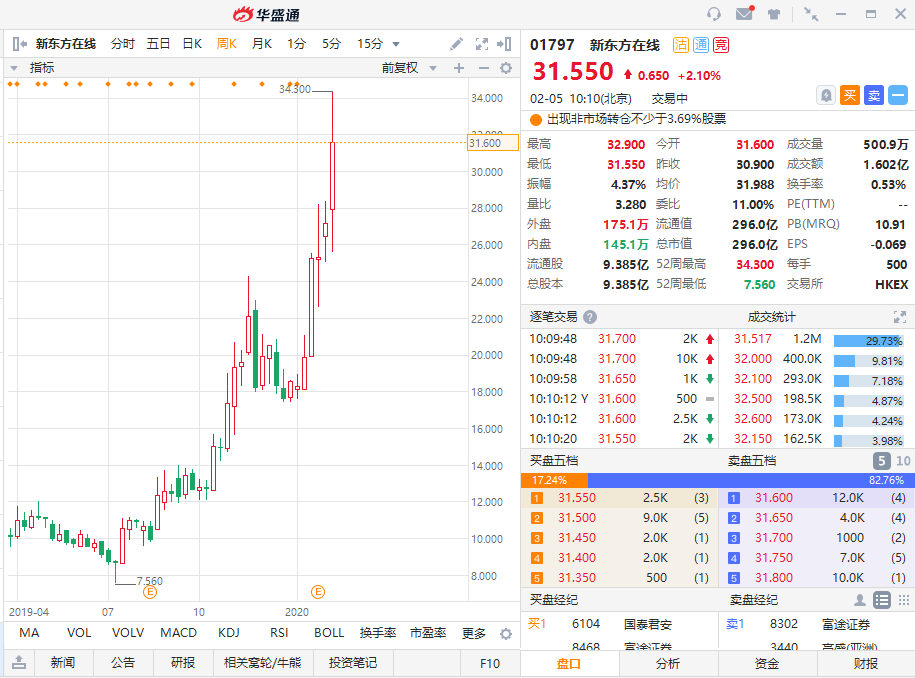Open 更多 indicators list

click(474, 633)
